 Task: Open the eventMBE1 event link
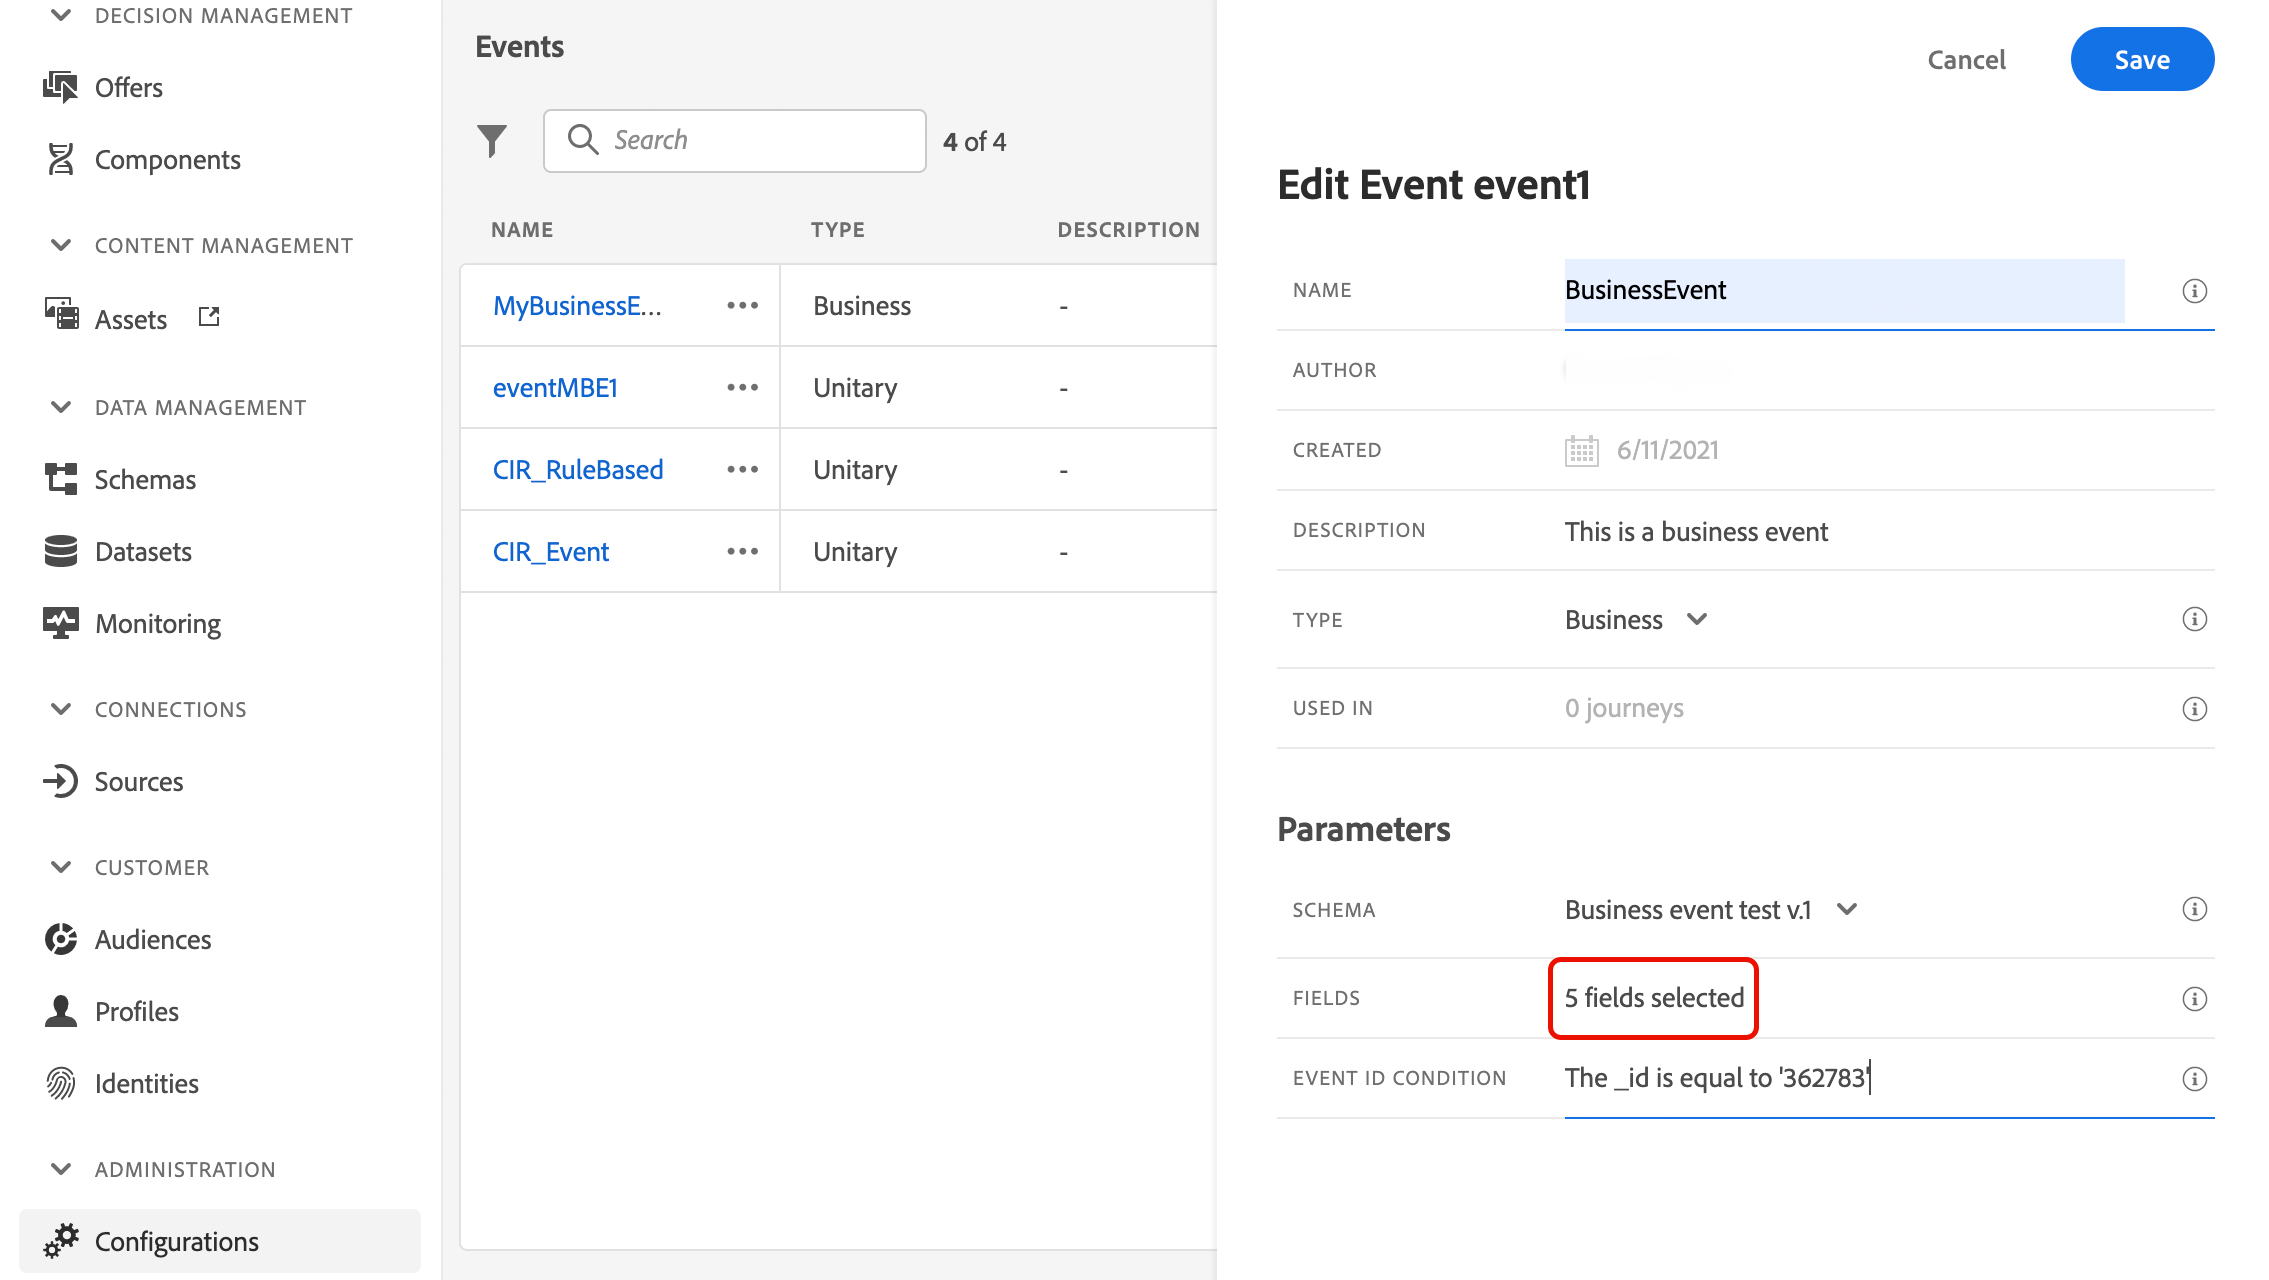pos(555,388)
